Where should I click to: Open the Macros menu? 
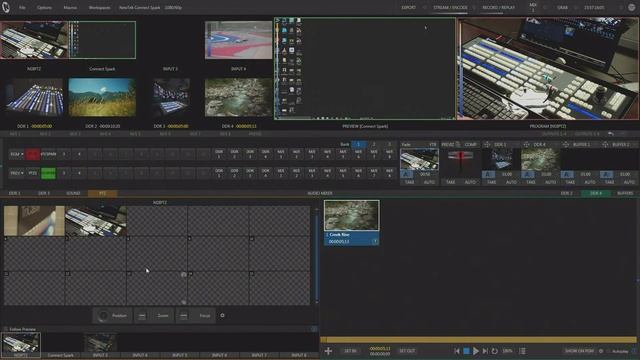point(70,8)
